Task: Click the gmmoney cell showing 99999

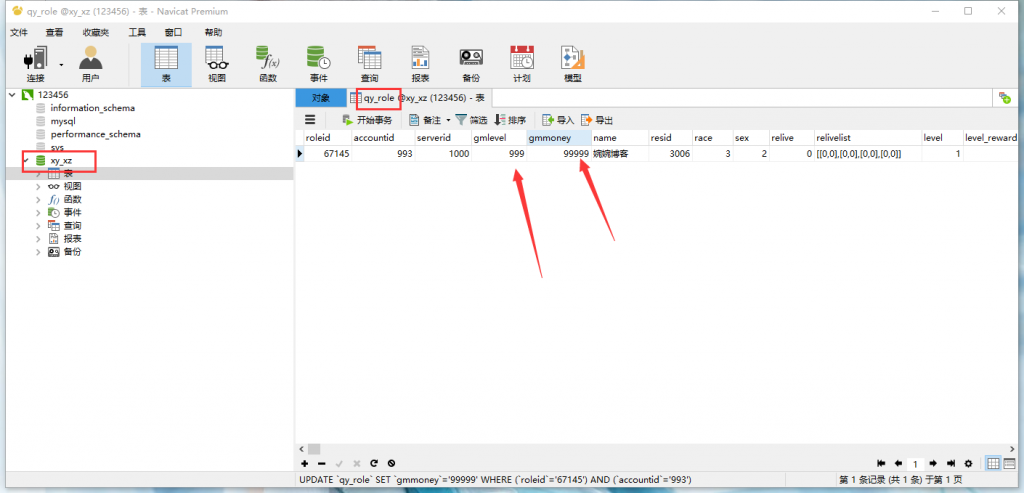Action: point(558,154)
